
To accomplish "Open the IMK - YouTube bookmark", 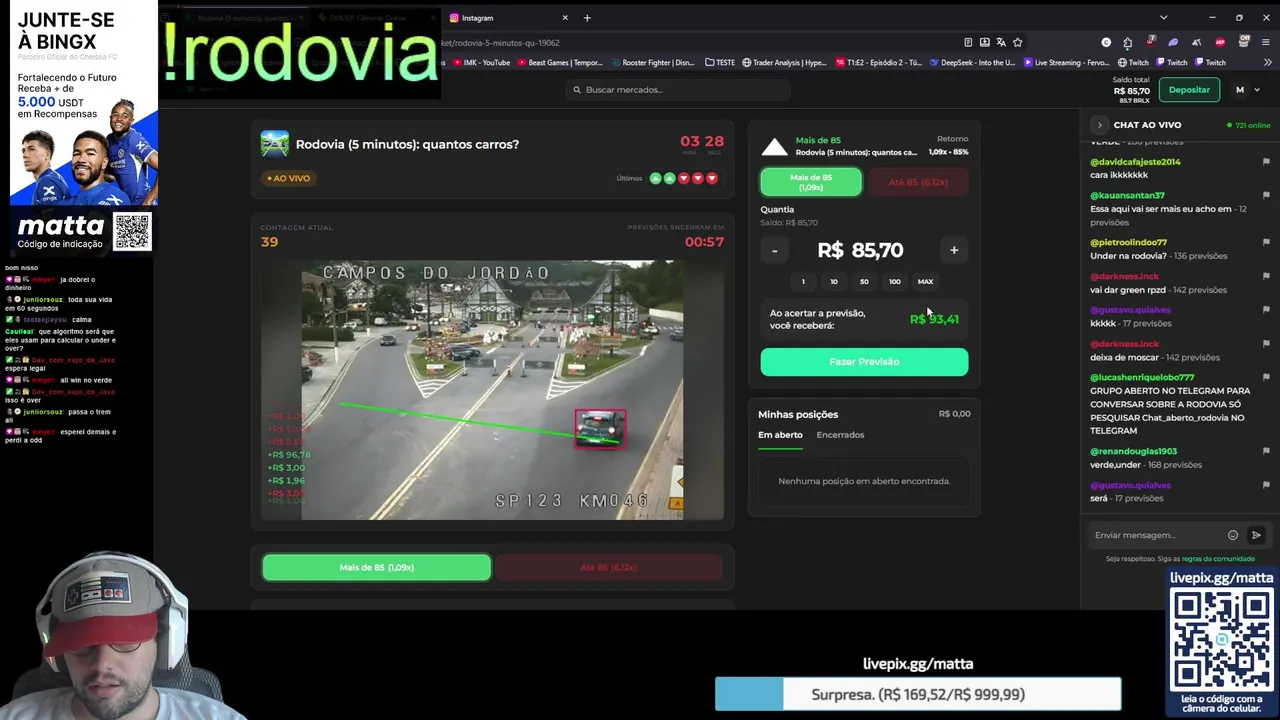I will [x=481, y=63].
